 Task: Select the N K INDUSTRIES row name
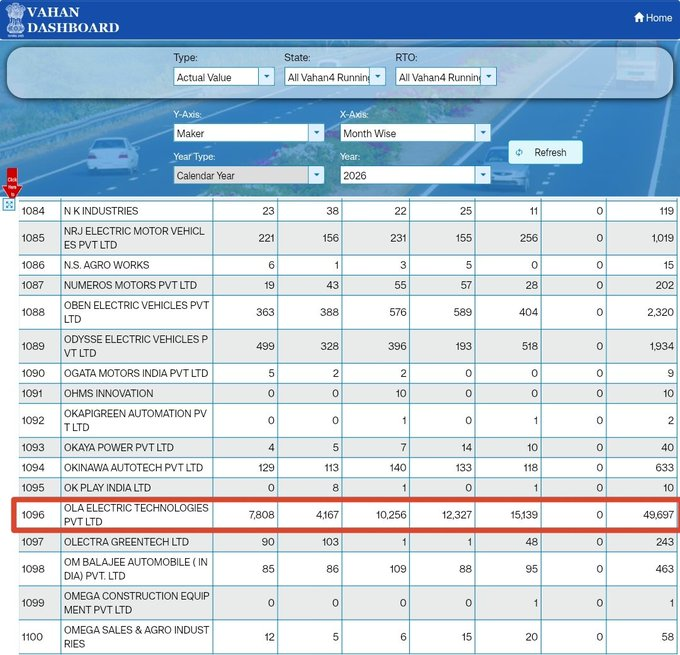click(x=101, y=211)
